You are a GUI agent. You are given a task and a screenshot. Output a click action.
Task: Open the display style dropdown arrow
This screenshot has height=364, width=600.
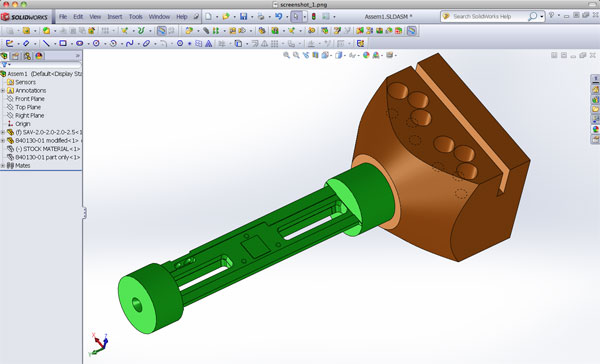click(345, 55)
